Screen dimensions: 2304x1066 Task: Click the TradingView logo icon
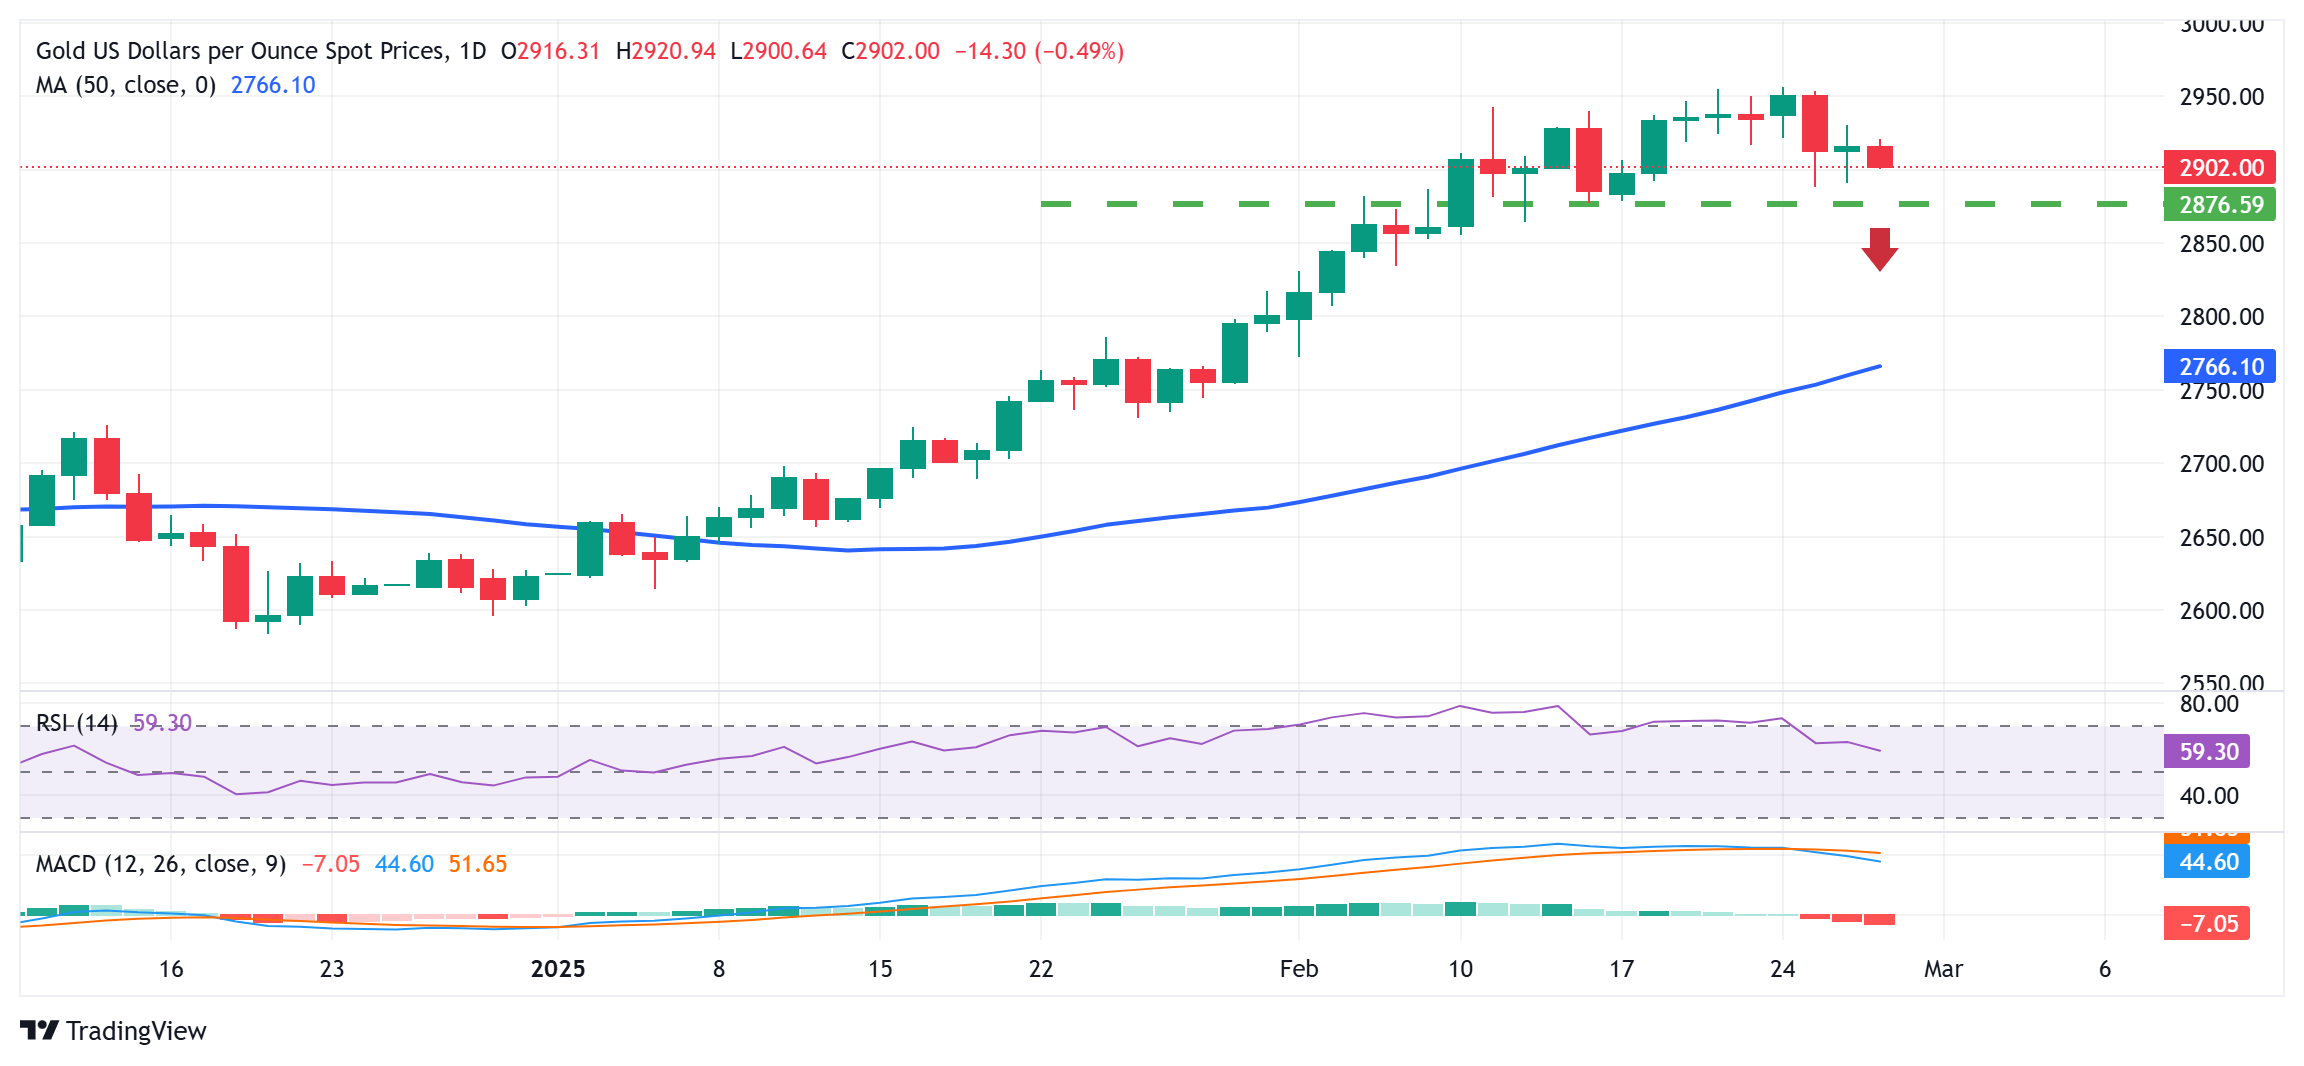click(39, 1030)
